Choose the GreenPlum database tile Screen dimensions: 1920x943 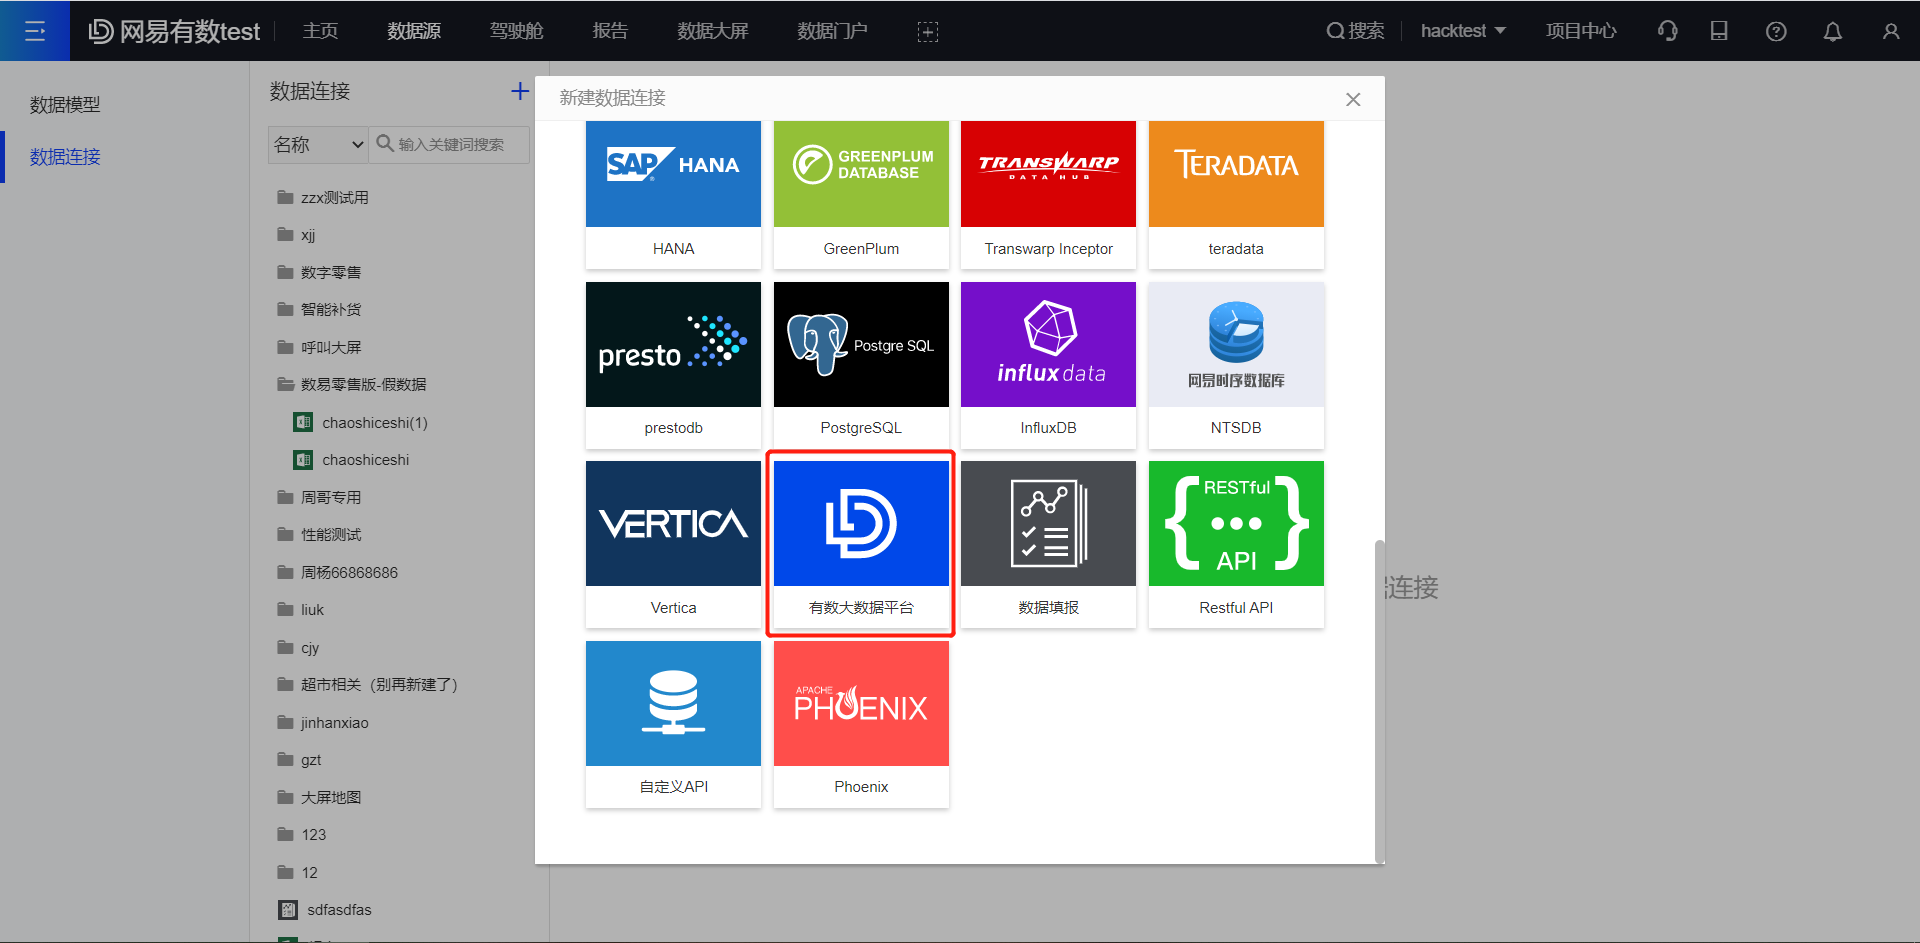(x=861, y=194)
